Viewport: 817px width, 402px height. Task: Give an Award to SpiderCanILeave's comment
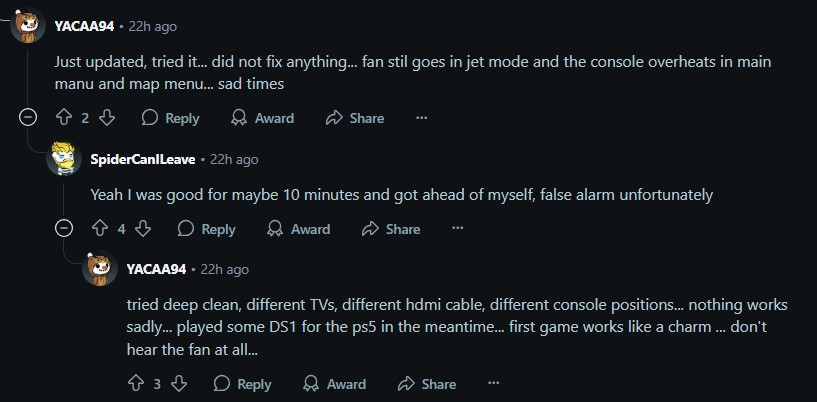299,229
